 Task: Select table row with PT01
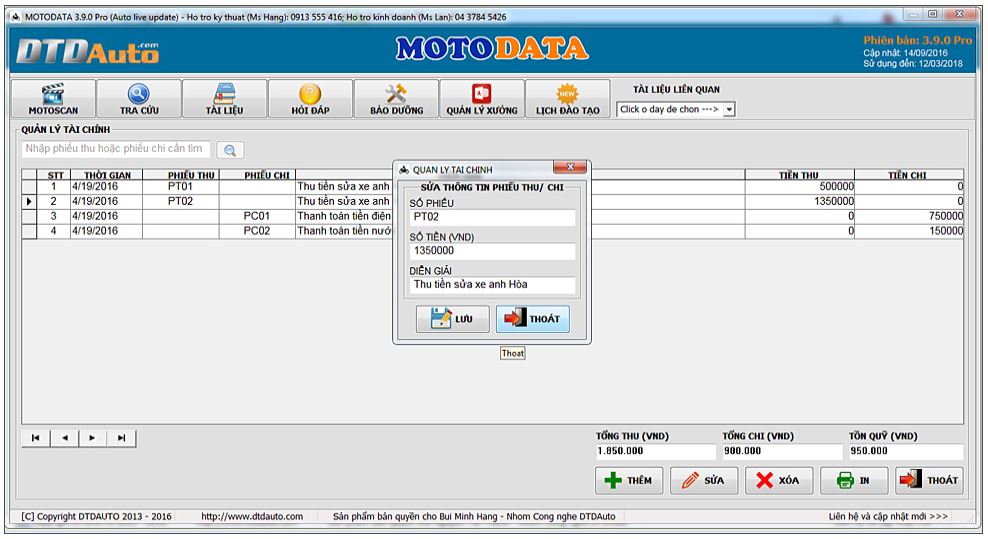click(x=492, y=187)
